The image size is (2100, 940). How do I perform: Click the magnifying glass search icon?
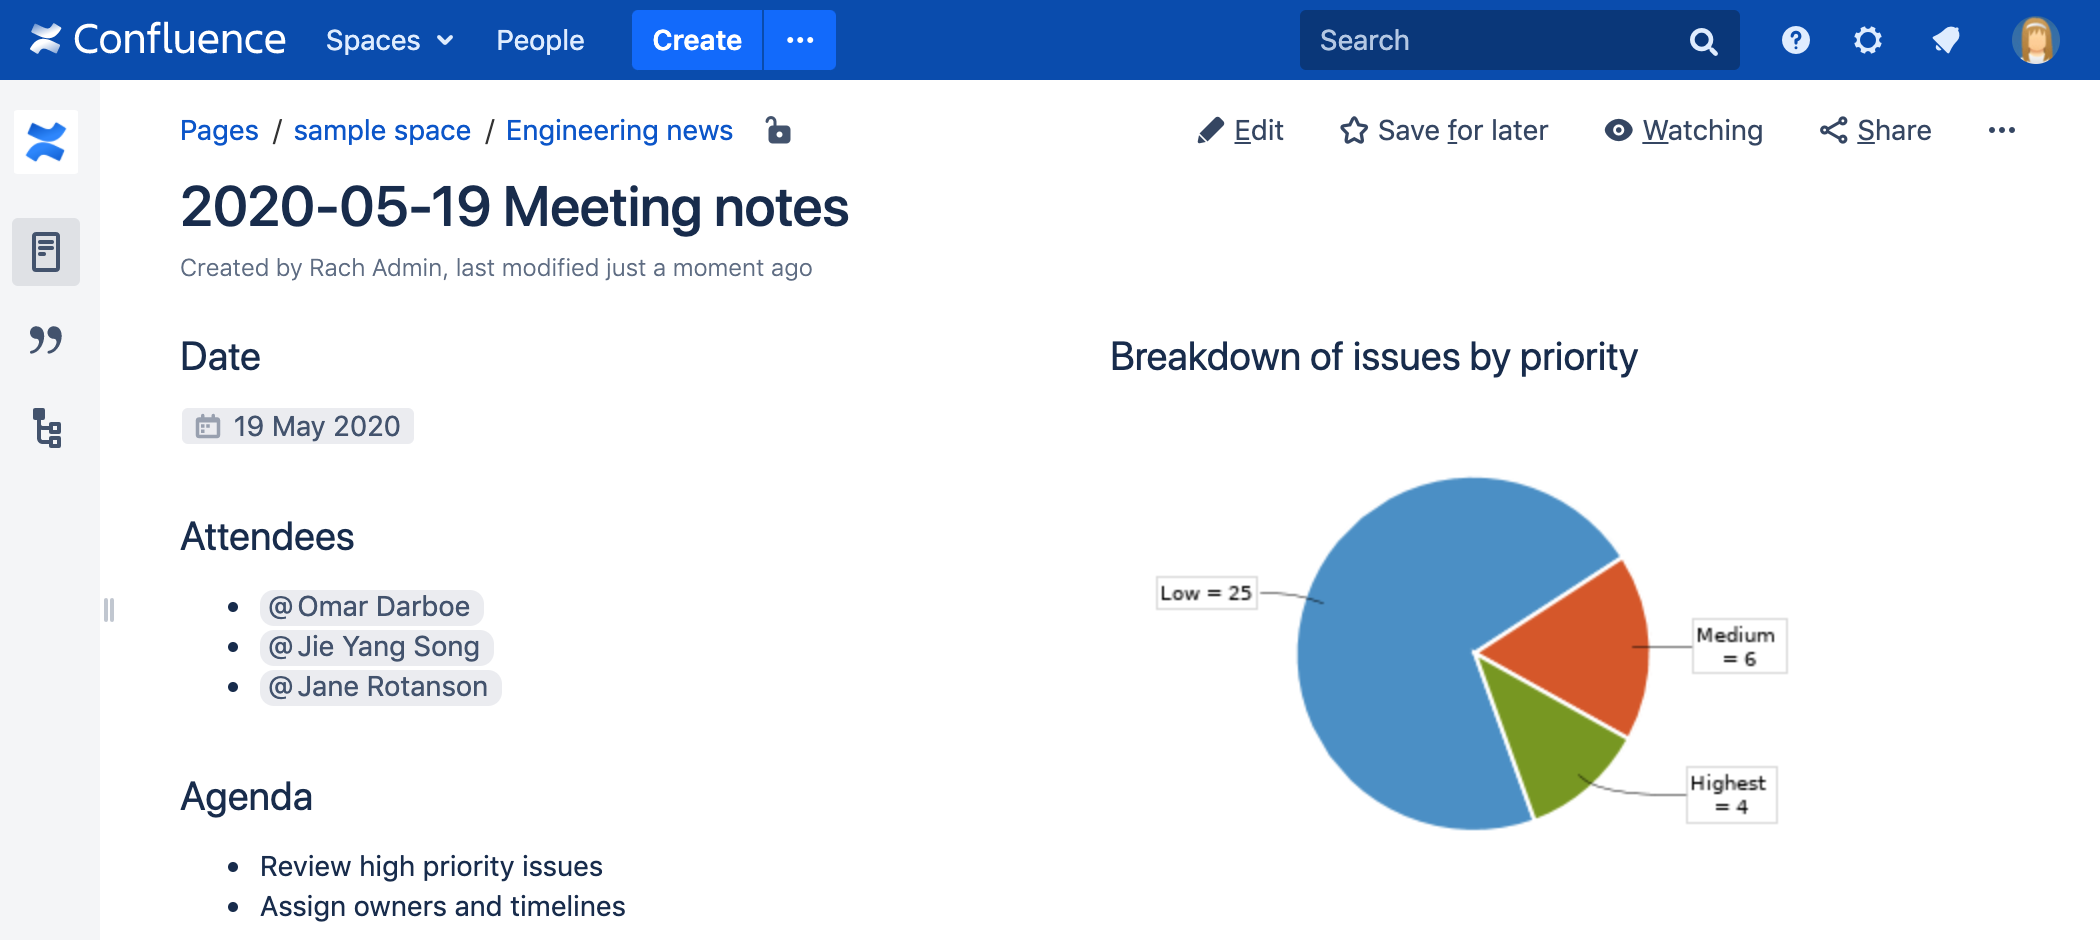(x=1703, y=41)
